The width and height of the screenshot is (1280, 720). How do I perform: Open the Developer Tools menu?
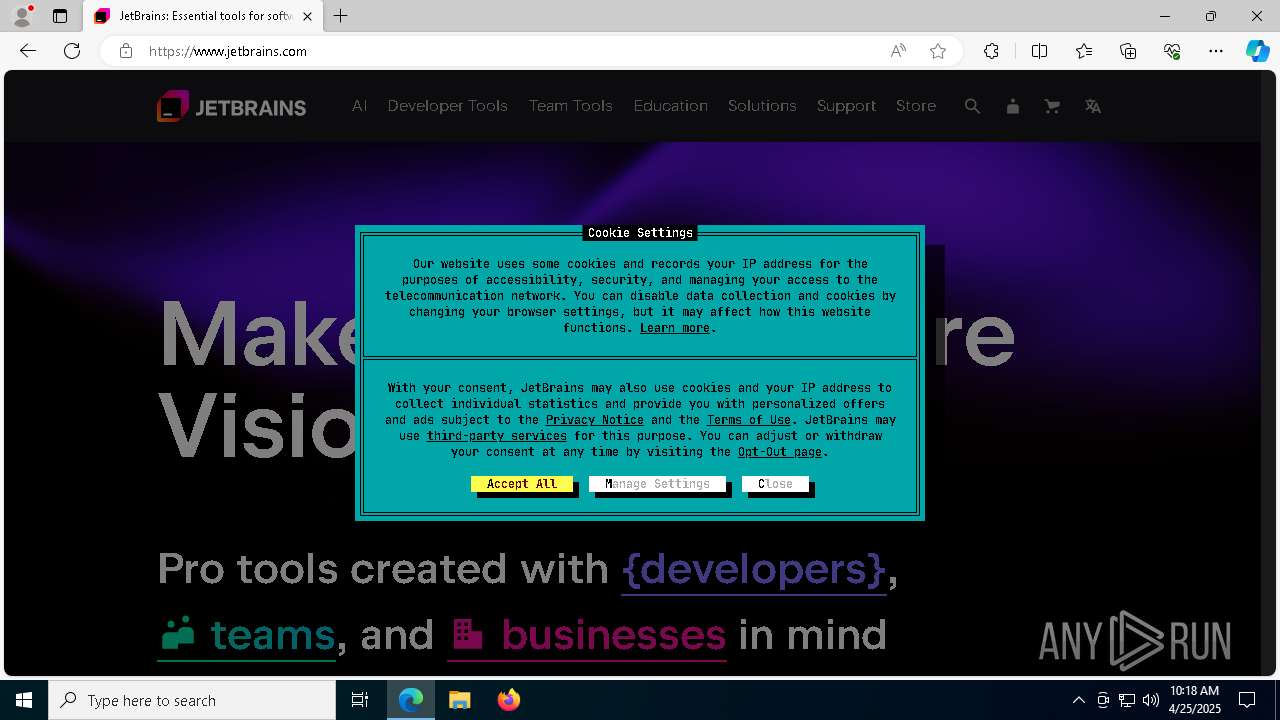448,106
